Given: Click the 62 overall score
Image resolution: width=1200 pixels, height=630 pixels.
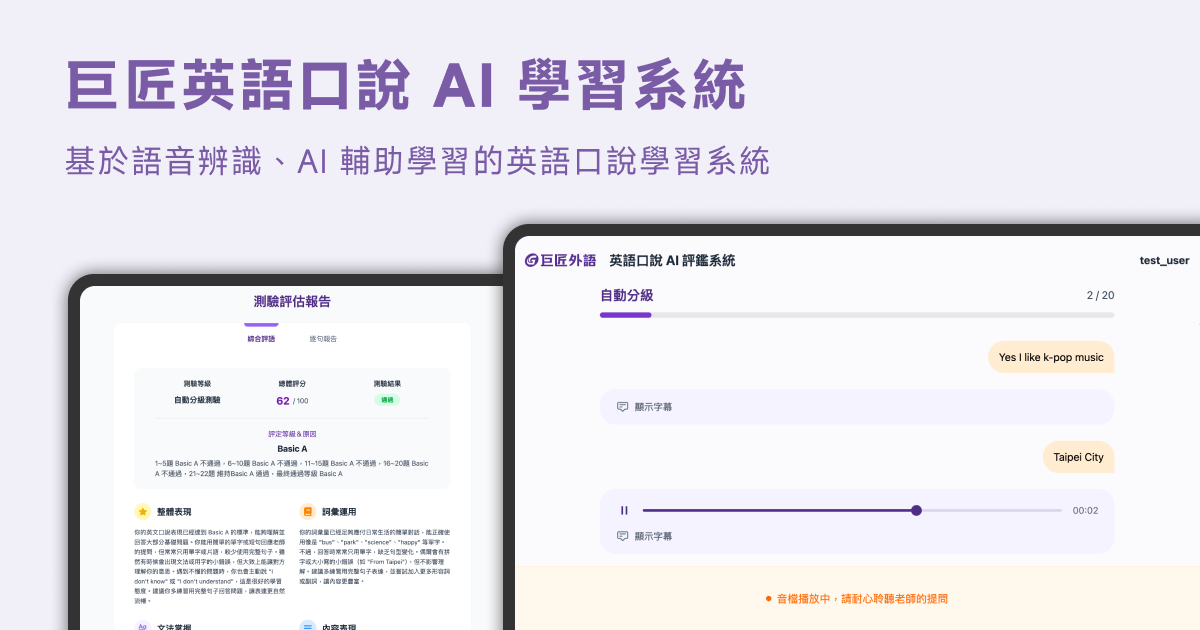Looking at the screenshot, I should (x=283, y=401).
